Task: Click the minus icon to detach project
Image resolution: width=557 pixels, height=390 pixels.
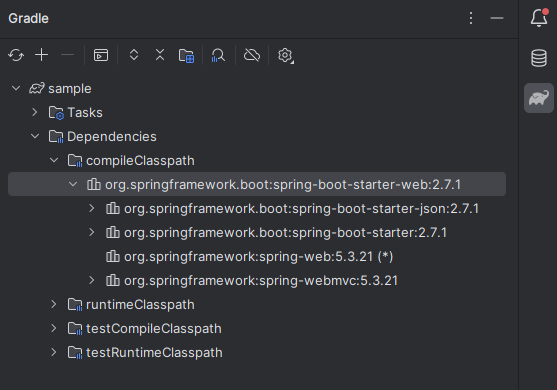Action: coord(67,55)
